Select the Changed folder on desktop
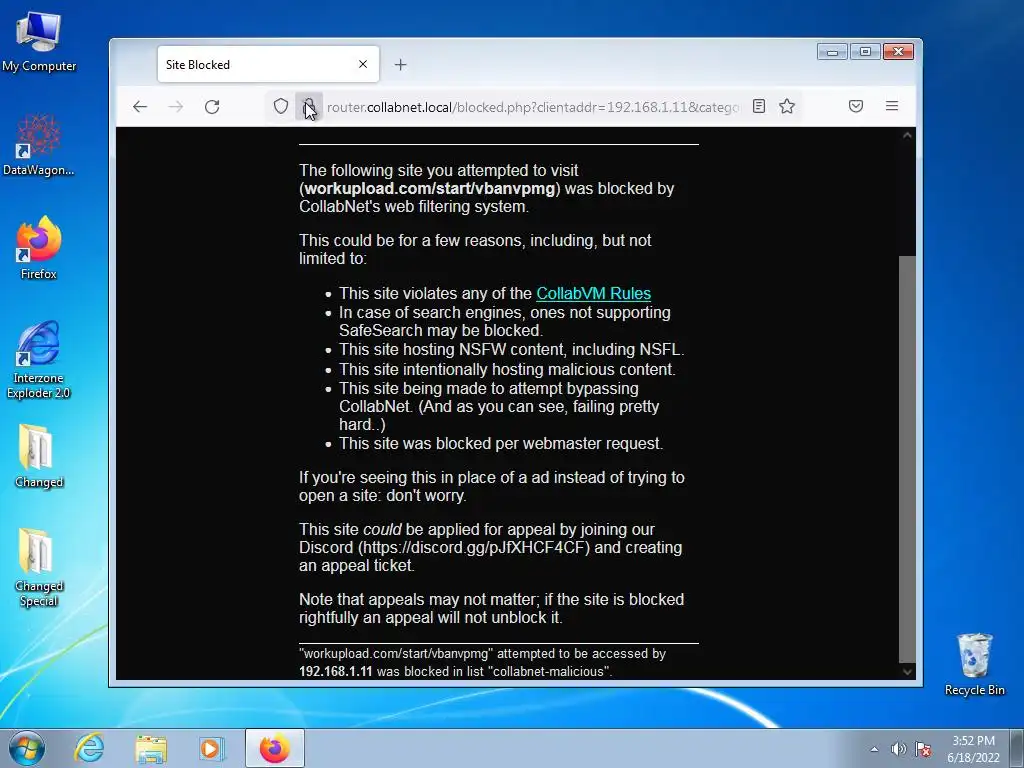The height and width of the screenshot is (768, 1024). pyautogui.click(x=39, y=456)
